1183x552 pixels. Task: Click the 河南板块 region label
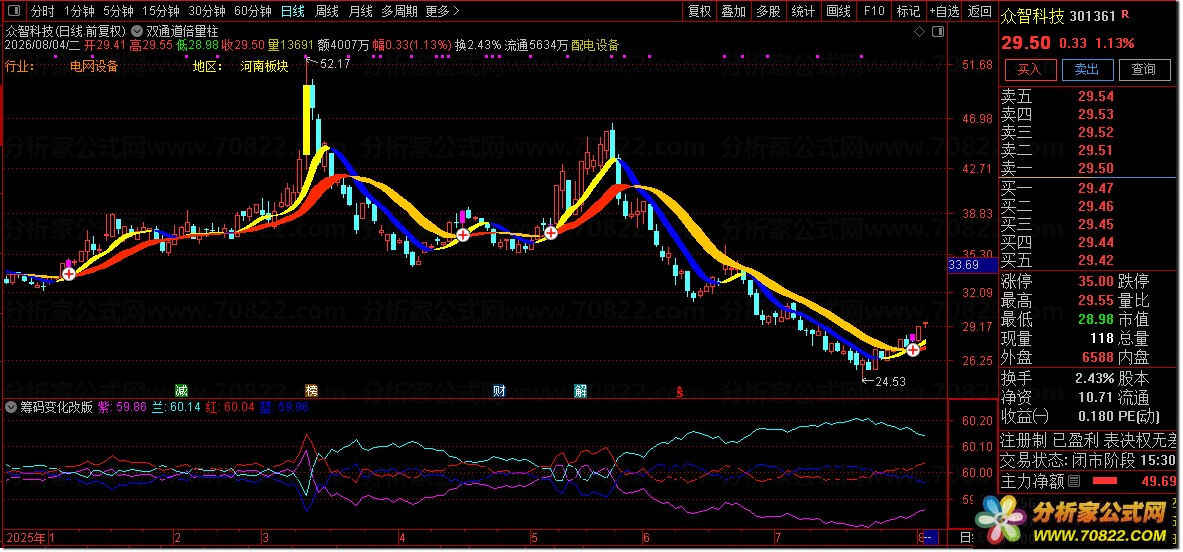pyautogui.click(x=265, y=66)
